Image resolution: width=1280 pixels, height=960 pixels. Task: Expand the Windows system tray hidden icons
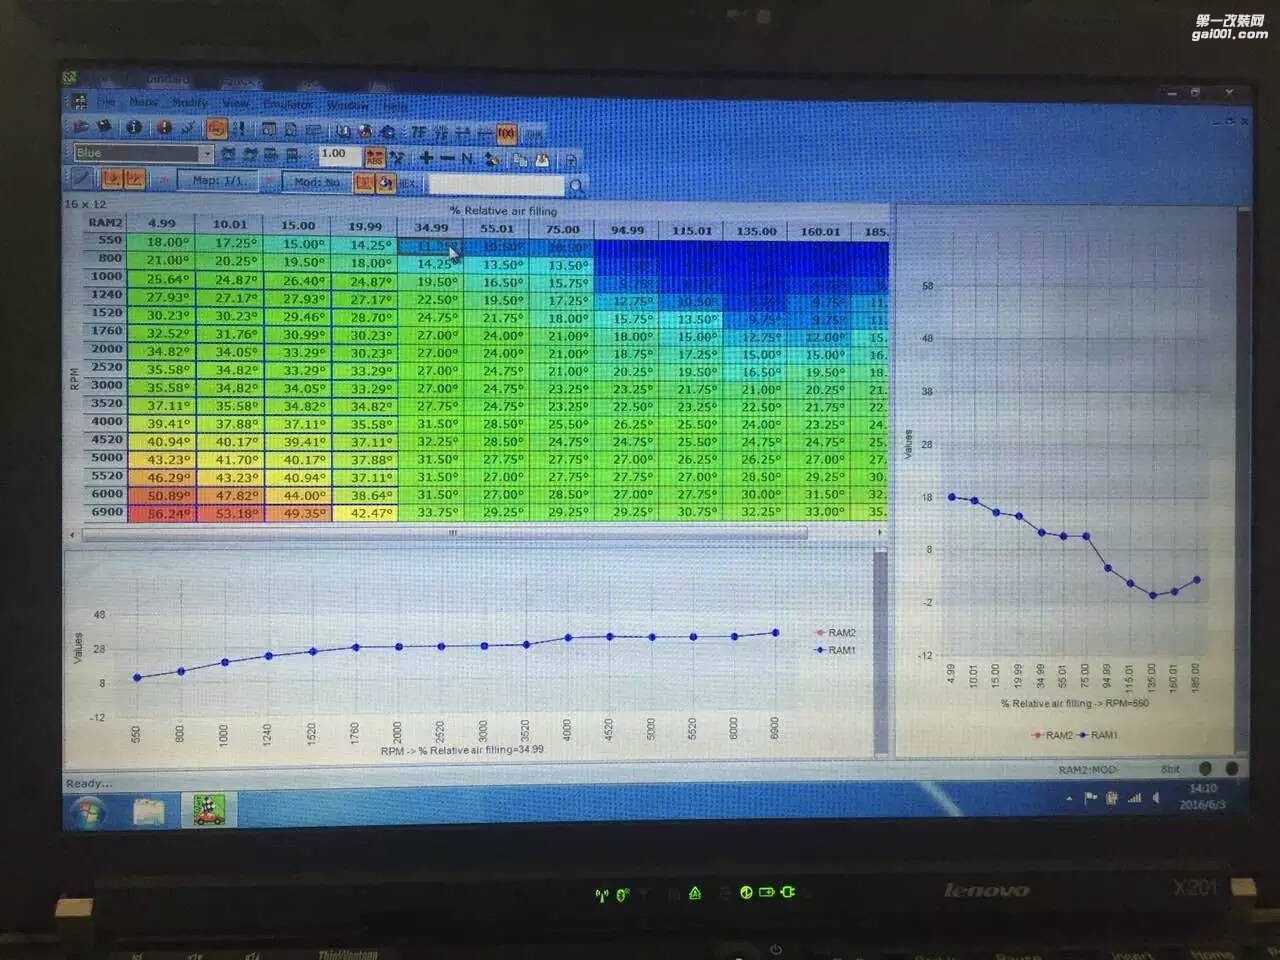[x=1069, y=798]
